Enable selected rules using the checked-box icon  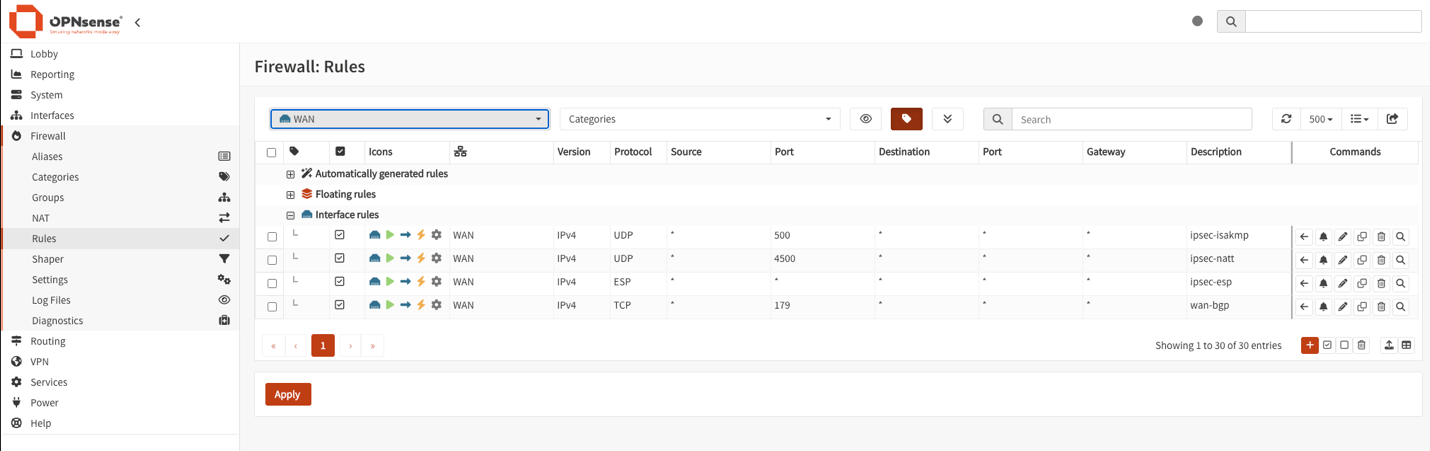(1327, 345)
